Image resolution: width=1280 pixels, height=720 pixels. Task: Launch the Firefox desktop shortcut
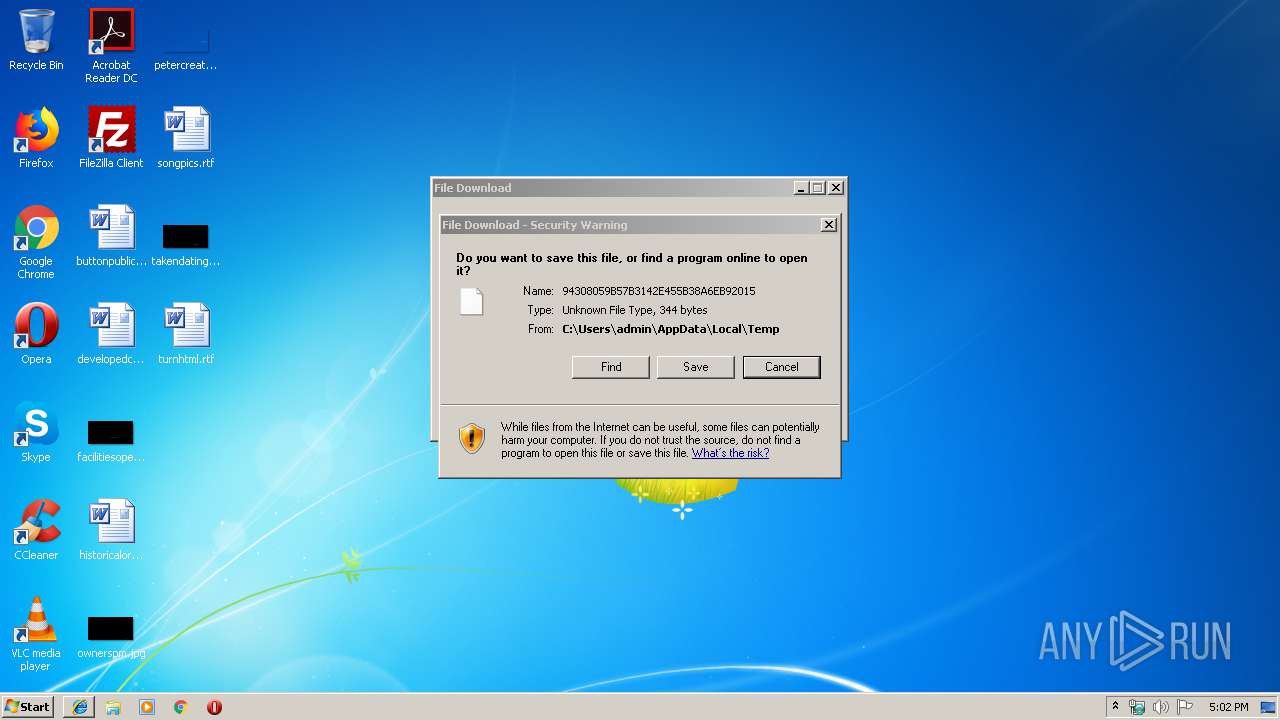(x=36, y=138)
